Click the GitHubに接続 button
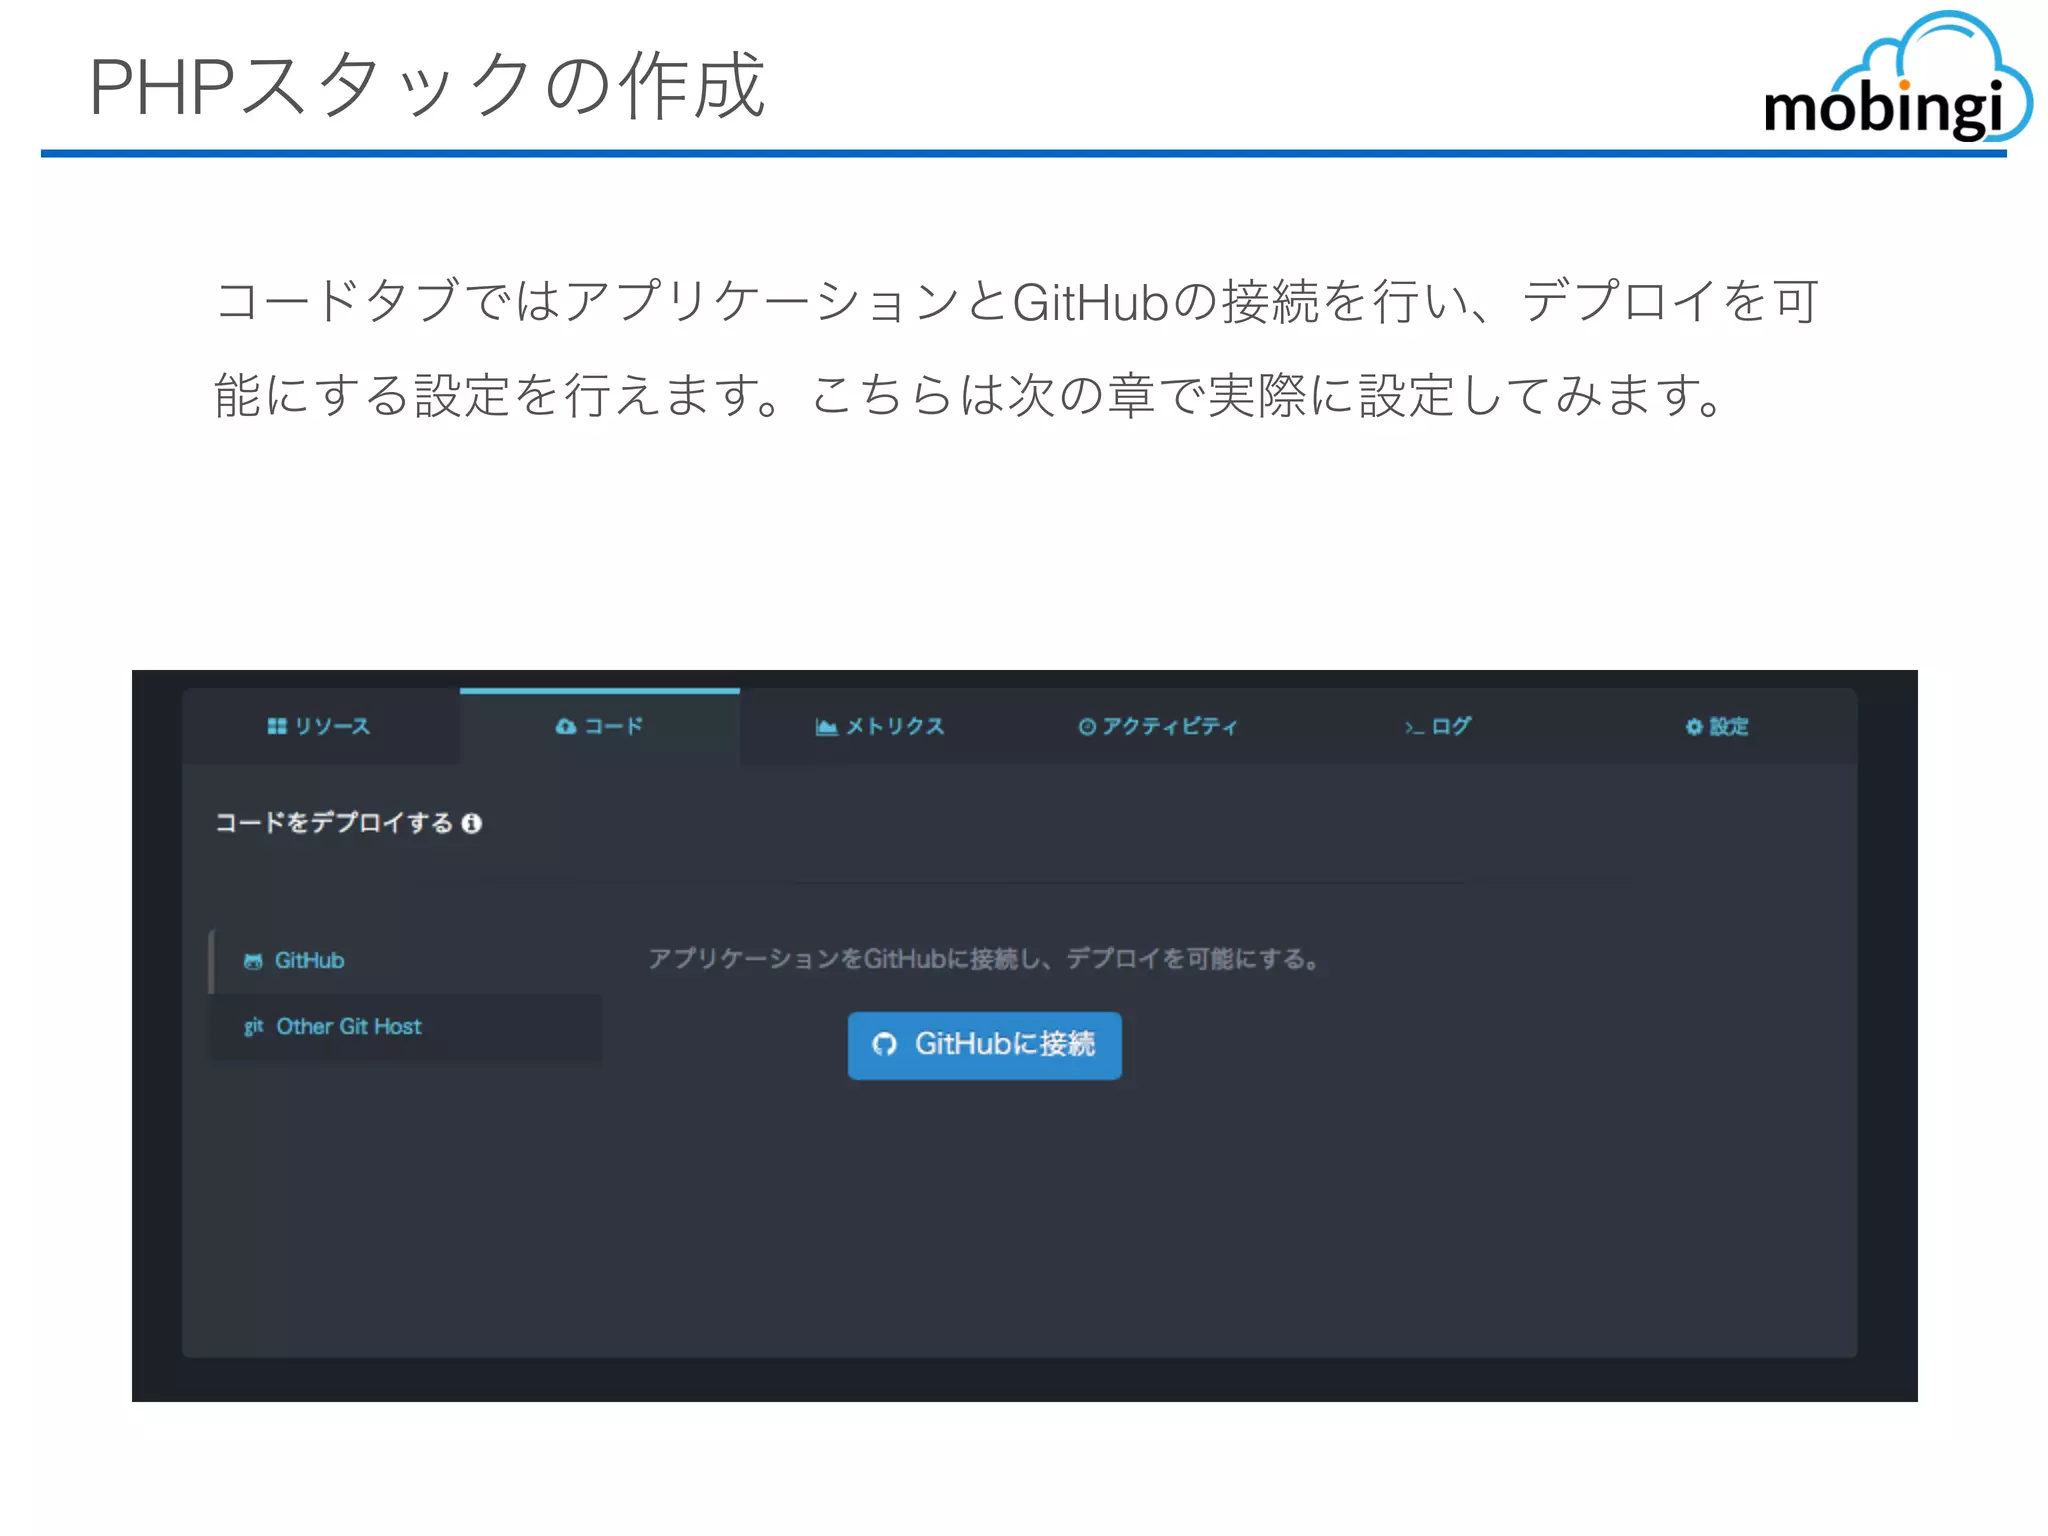This screenshot has height=1536, width=2048. click(x=984, y=1045)
